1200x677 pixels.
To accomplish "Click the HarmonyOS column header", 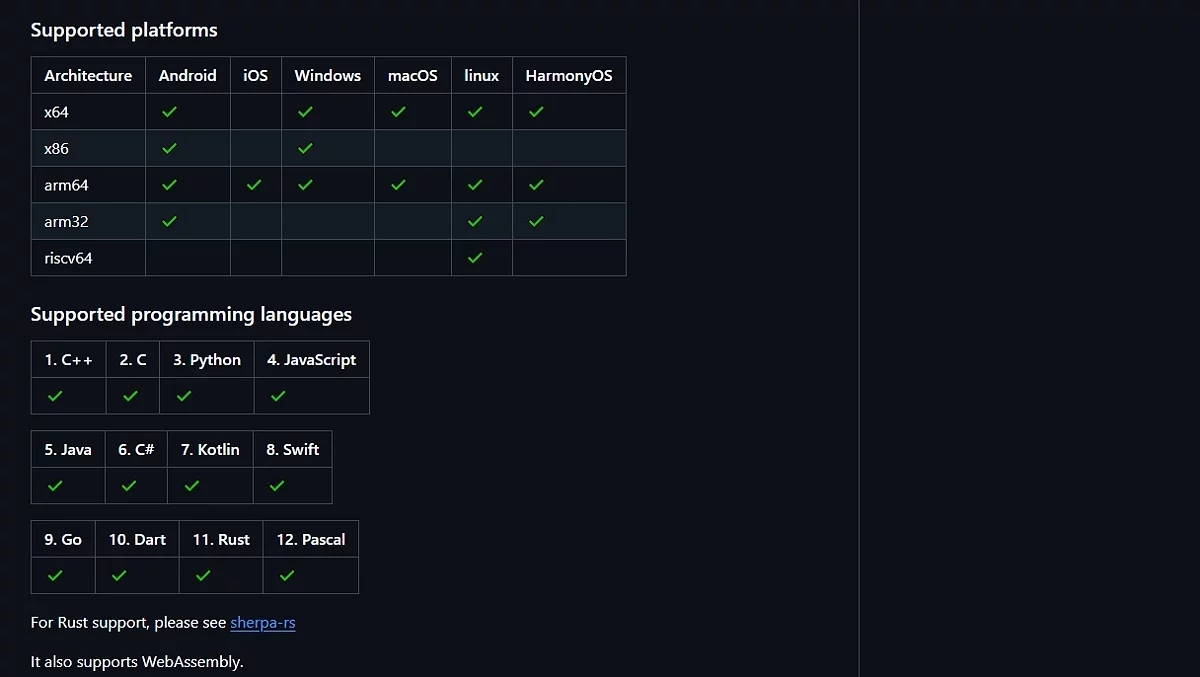I will pos(568,75).
